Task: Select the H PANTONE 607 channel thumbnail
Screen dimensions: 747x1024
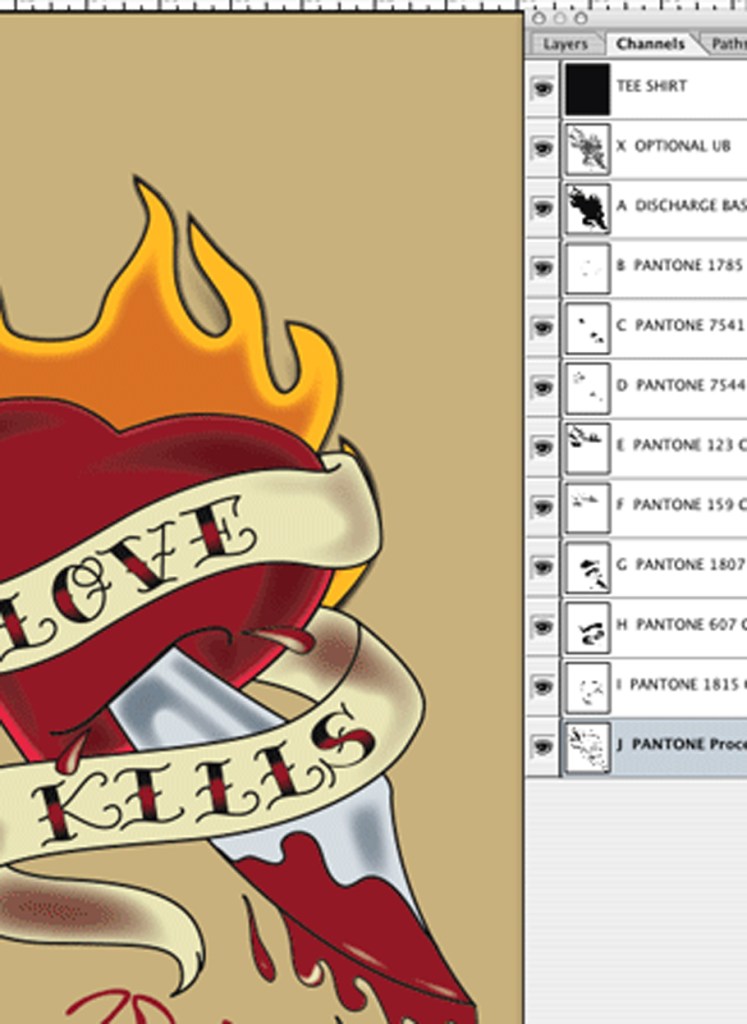Action: point(587,627)
